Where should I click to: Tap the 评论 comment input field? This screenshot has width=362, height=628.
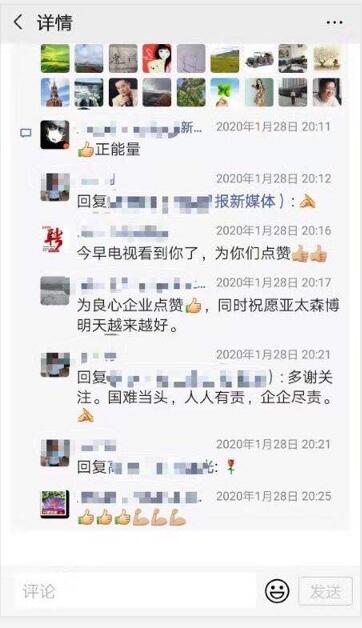(x=135, y=591)
